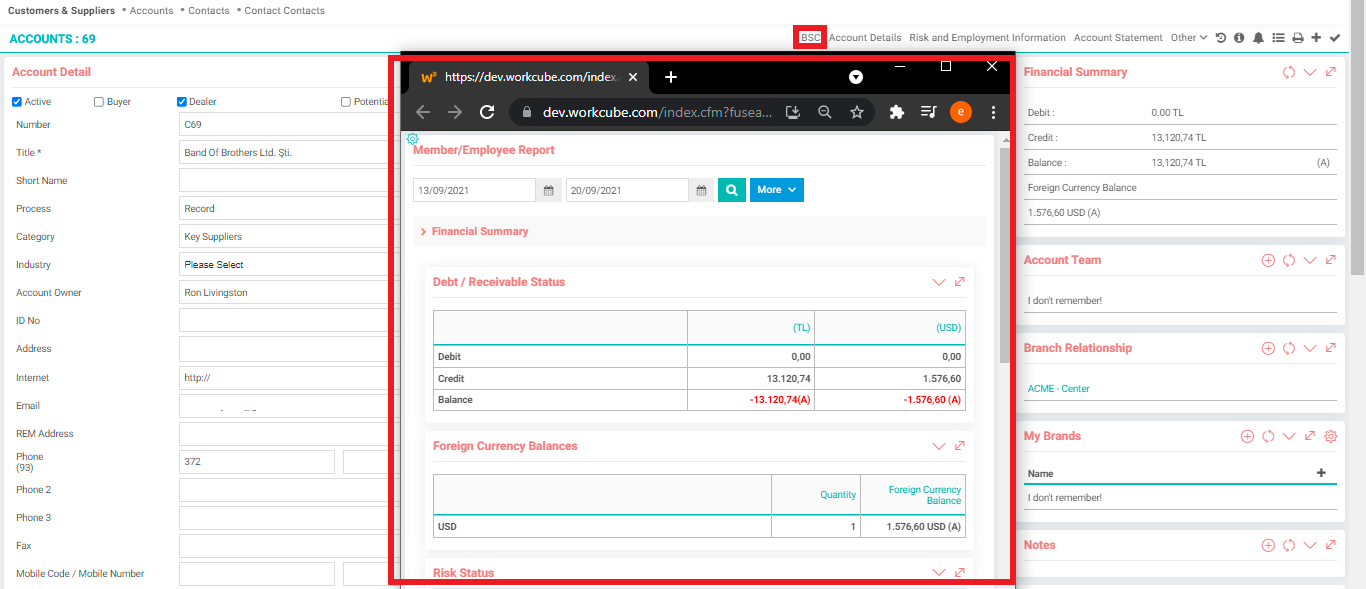Go to the Contact Contacts breadcrumb link
This screenshot has width=1366, height=589.
coord(285,11)
